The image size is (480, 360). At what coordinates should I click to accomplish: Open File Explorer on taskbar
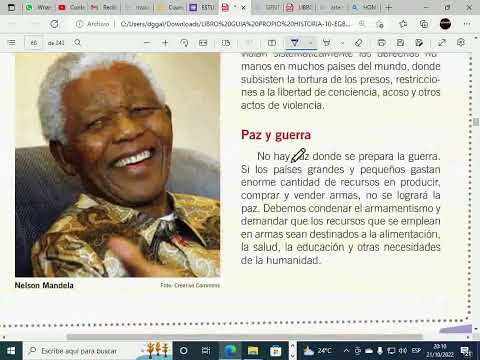[253, 351]
